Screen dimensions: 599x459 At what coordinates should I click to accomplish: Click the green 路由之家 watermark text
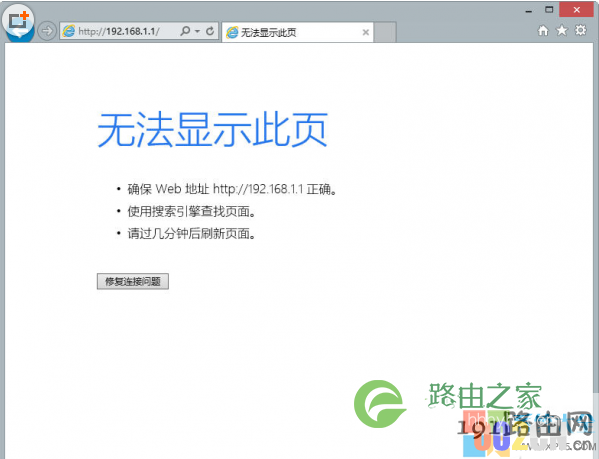(484, 396)
